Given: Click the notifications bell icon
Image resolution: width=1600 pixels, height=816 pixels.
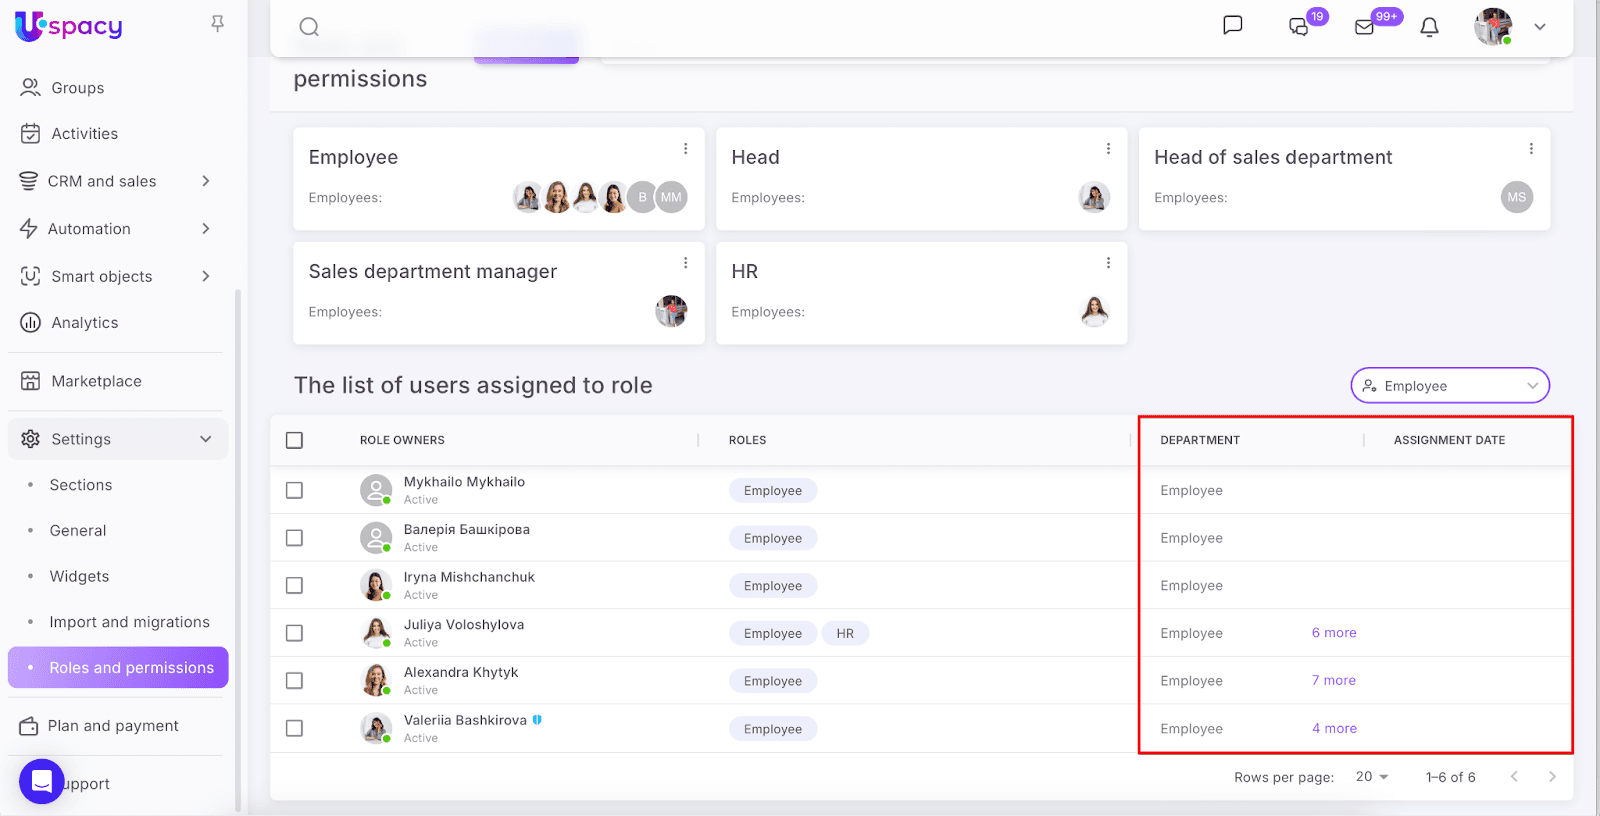Looking at the screenshot, I should (1429, 27).
